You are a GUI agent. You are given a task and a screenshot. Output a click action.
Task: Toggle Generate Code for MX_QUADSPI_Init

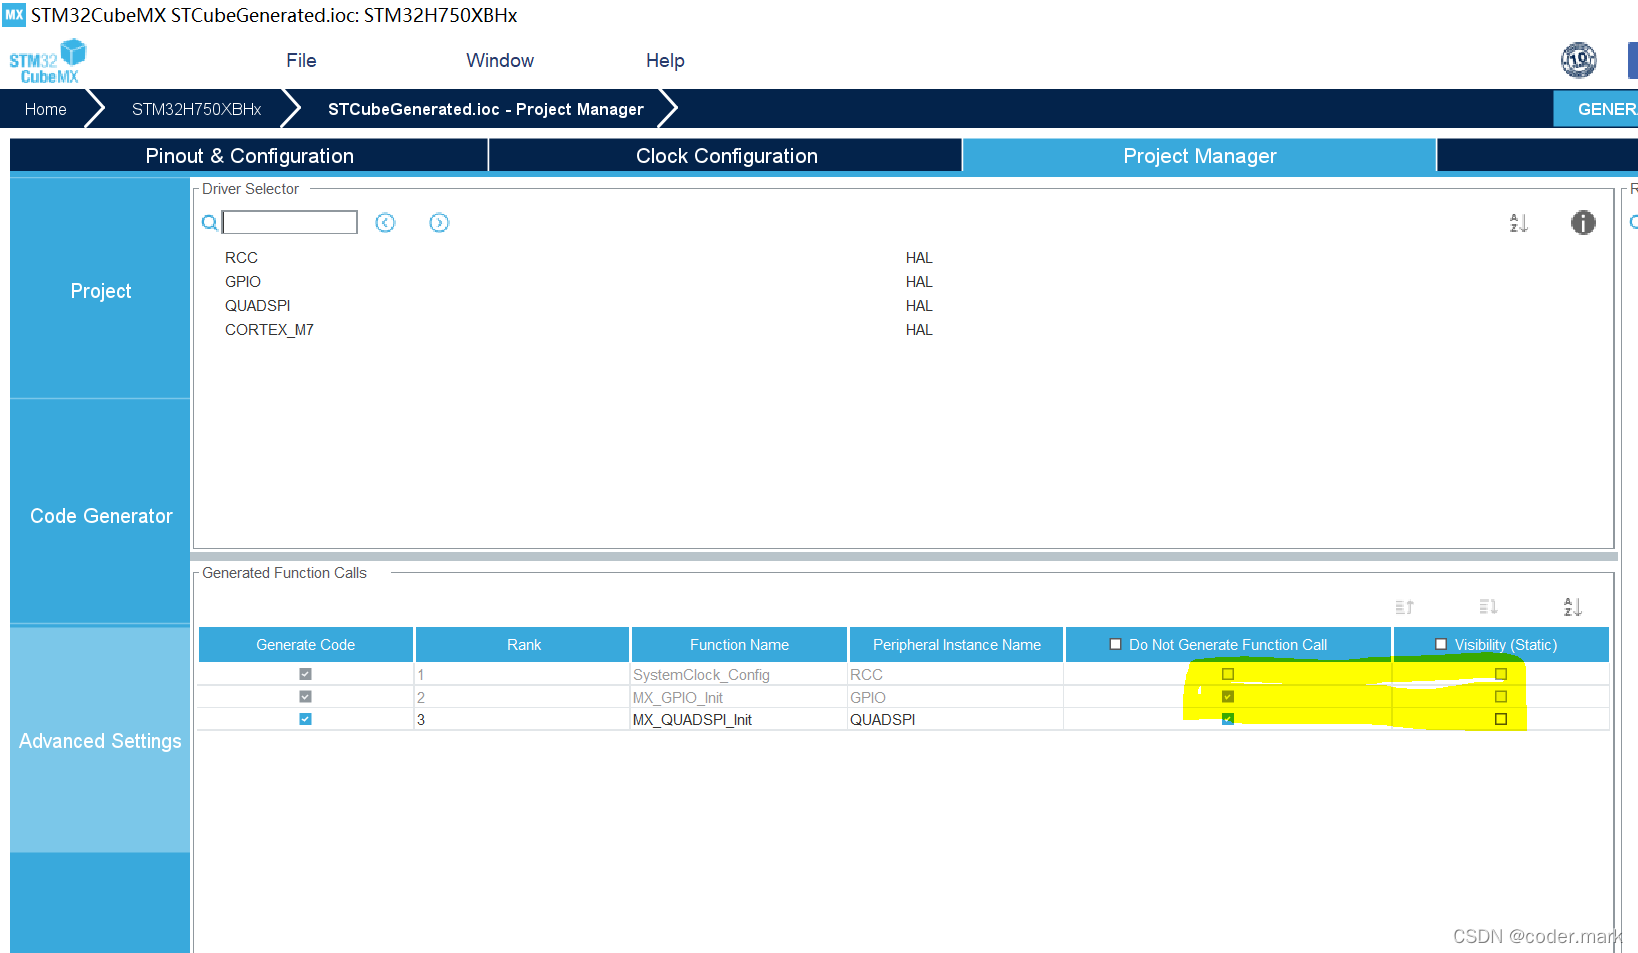[x=305, y=719]
